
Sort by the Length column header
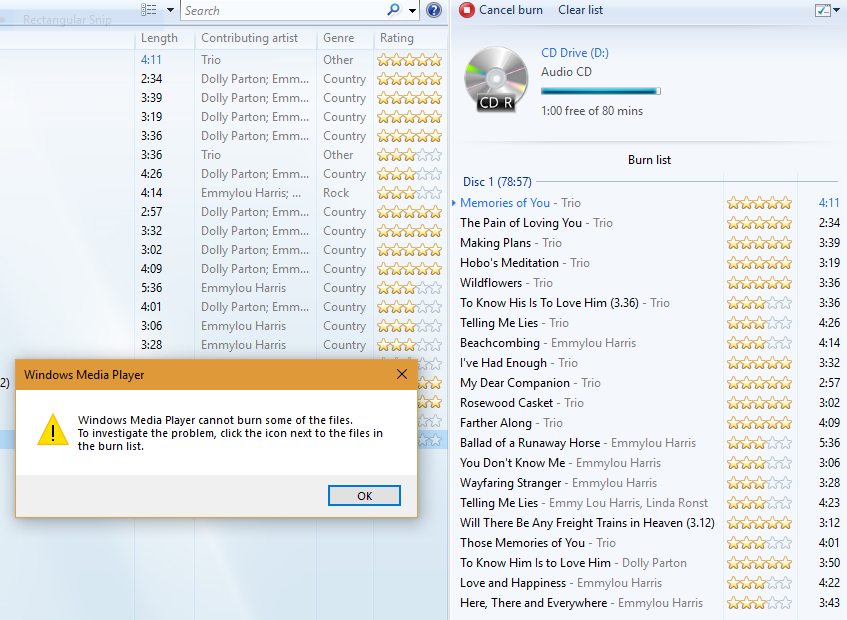(x=159, y=38)
